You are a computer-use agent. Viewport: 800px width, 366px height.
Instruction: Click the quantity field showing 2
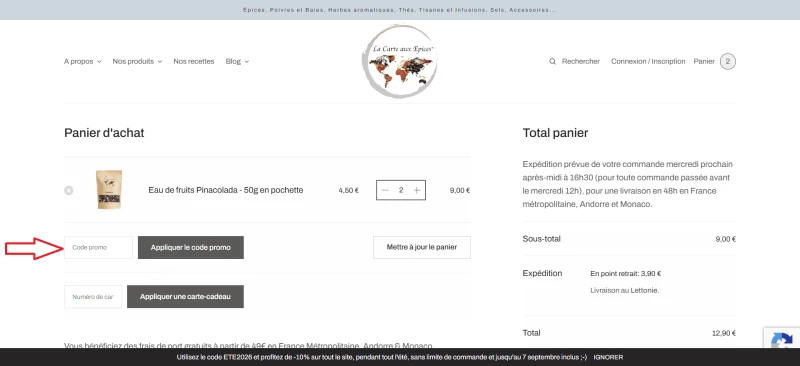pos(401,190)
